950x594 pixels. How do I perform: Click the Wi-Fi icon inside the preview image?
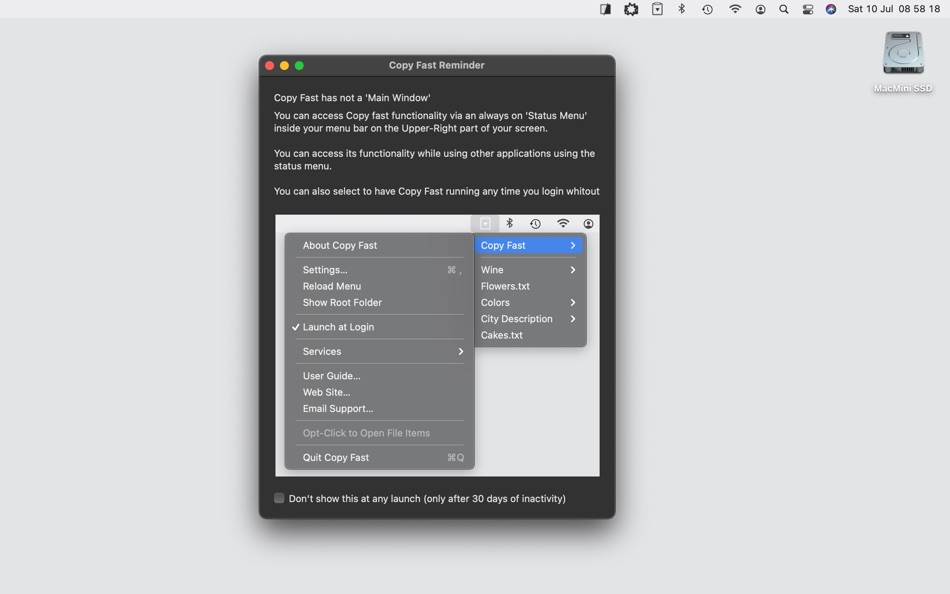[x=563, y=224]
